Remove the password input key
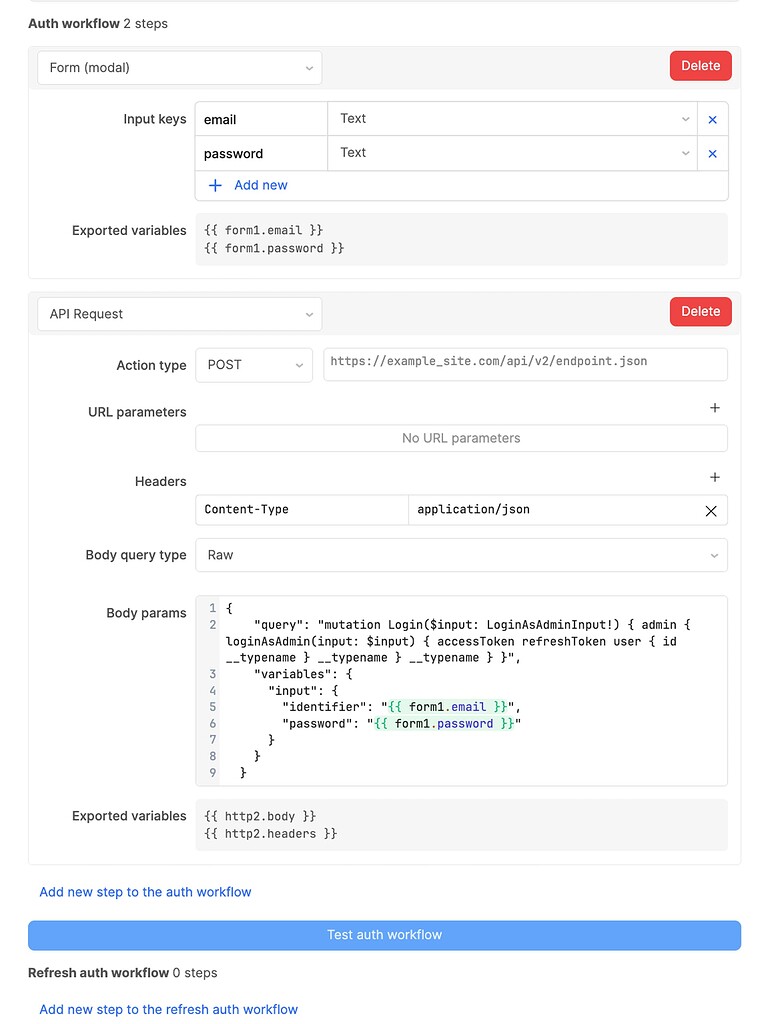774x1024 pixels. click(x=712, y=153)
